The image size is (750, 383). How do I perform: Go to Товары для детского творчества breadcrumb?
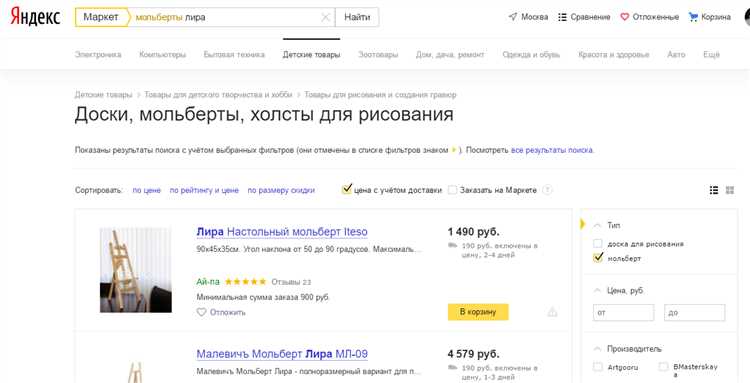point(218,95)
